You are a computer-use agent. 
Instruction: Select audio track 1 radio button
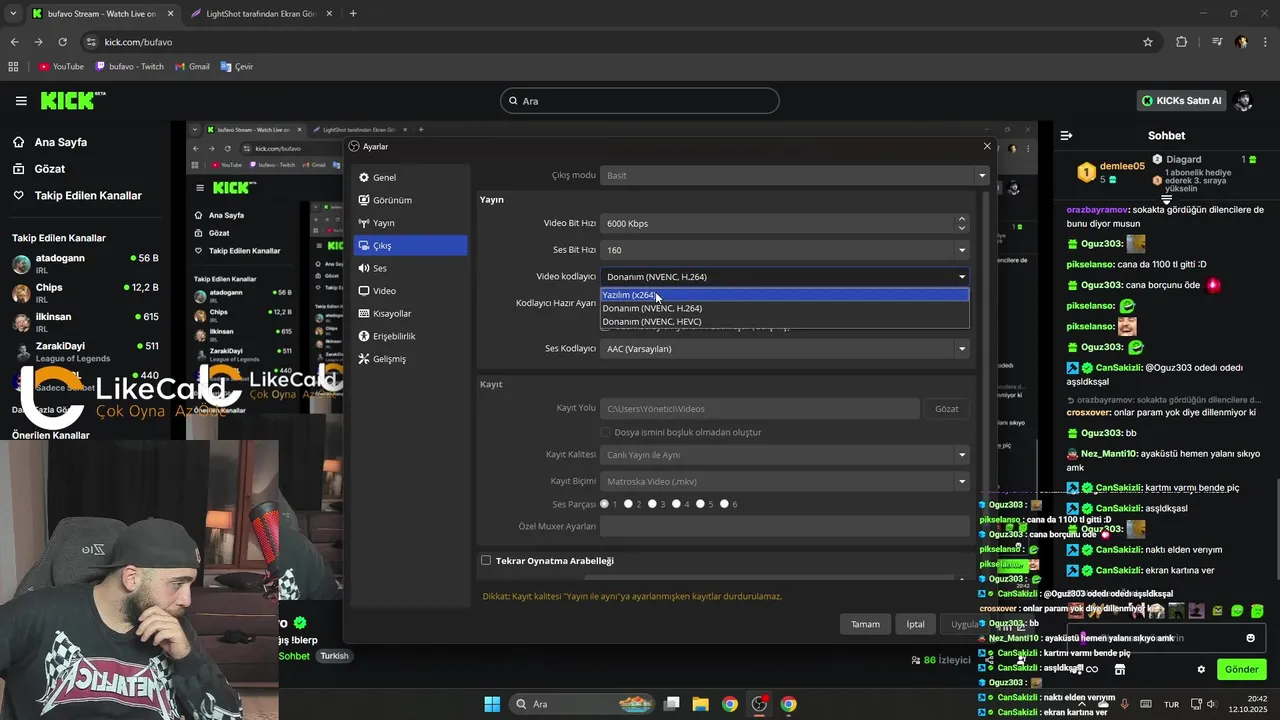coord(604,504)
